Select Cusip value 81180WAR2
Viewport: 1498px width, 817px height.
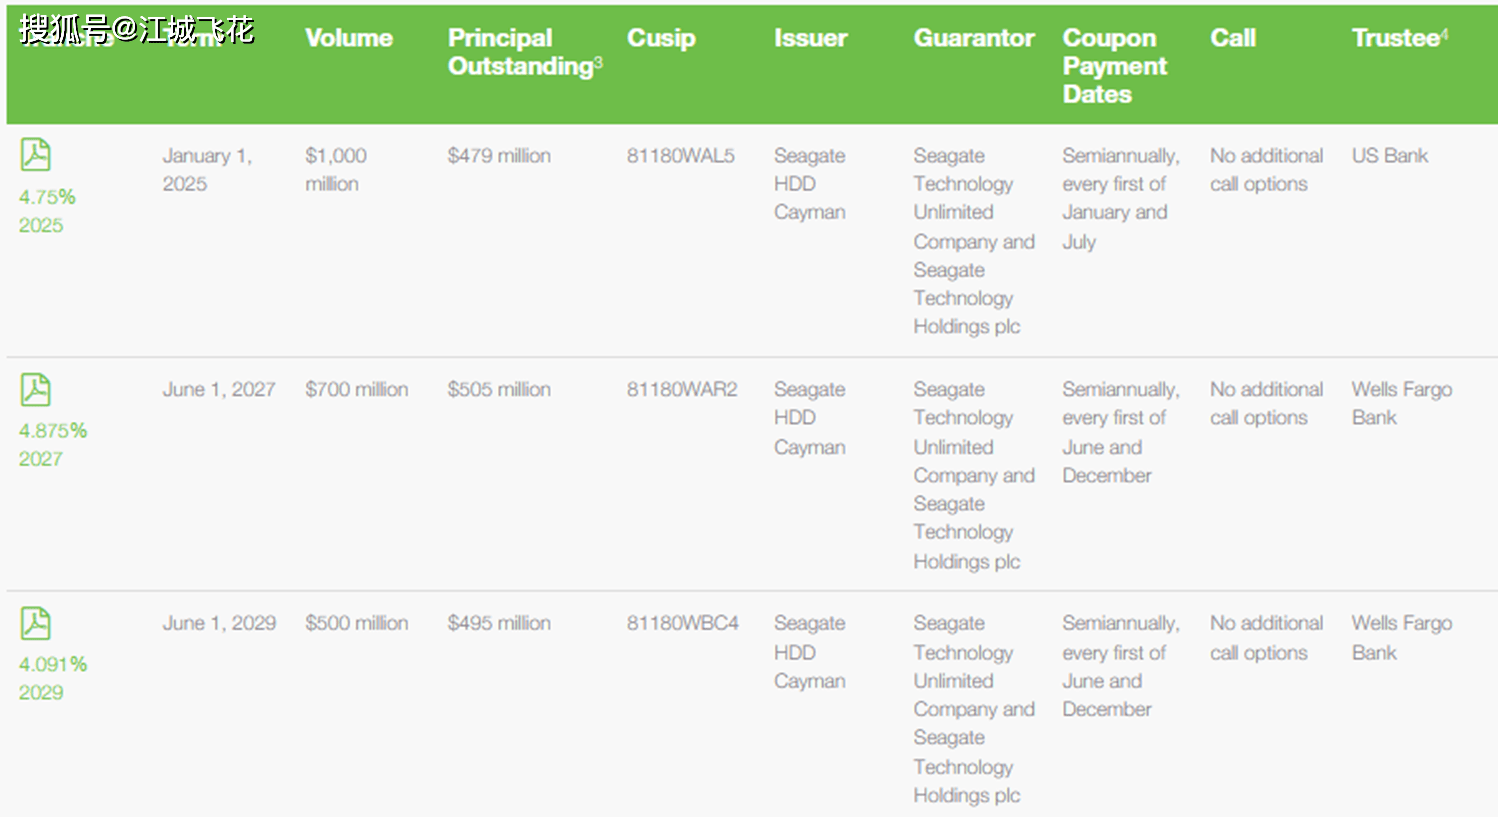tap(682, 390)
